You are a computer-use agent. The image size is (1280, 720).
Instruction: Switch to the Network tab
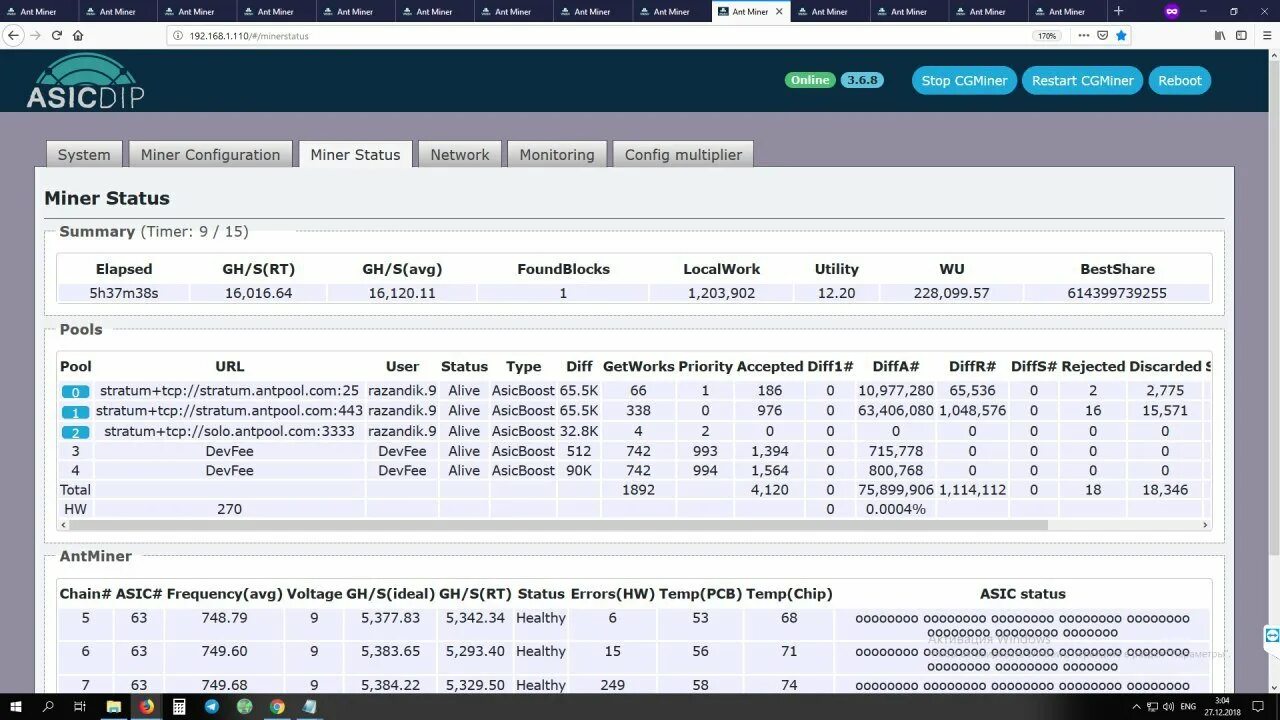coord(460,154)
